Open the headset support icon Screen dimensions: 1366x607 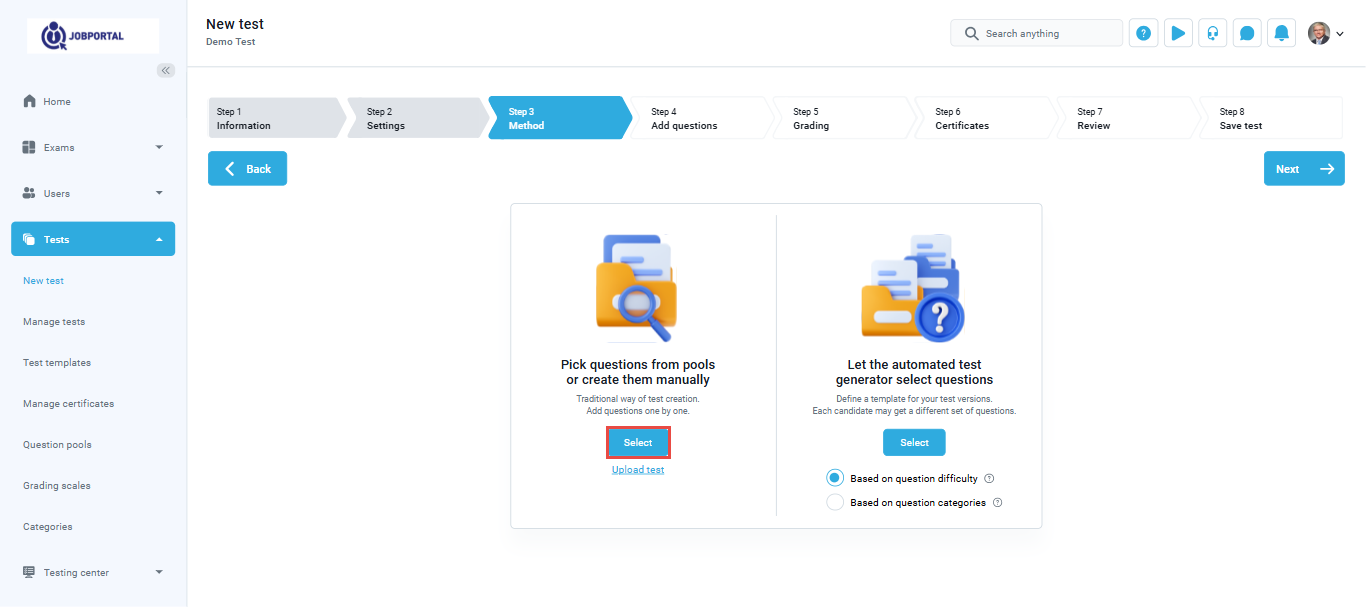(x=1212, y=33)
